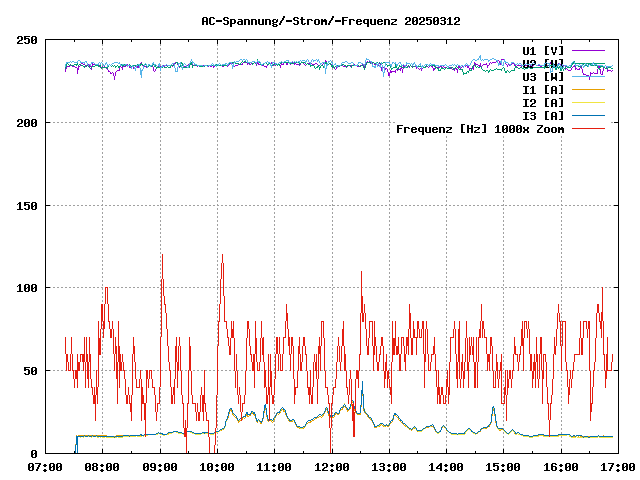Select the 15:00 time axis label
Image resolution: width=640 pixels, height=480 pixels.
click(503, 467)
